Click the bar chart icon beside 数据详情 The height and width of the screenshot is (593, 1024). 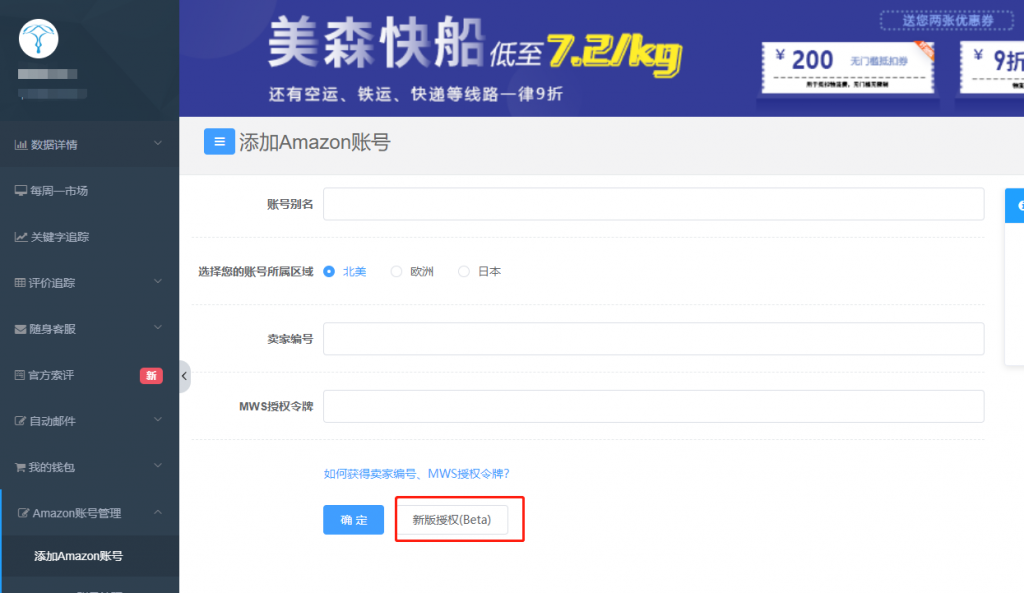[21, 144]
